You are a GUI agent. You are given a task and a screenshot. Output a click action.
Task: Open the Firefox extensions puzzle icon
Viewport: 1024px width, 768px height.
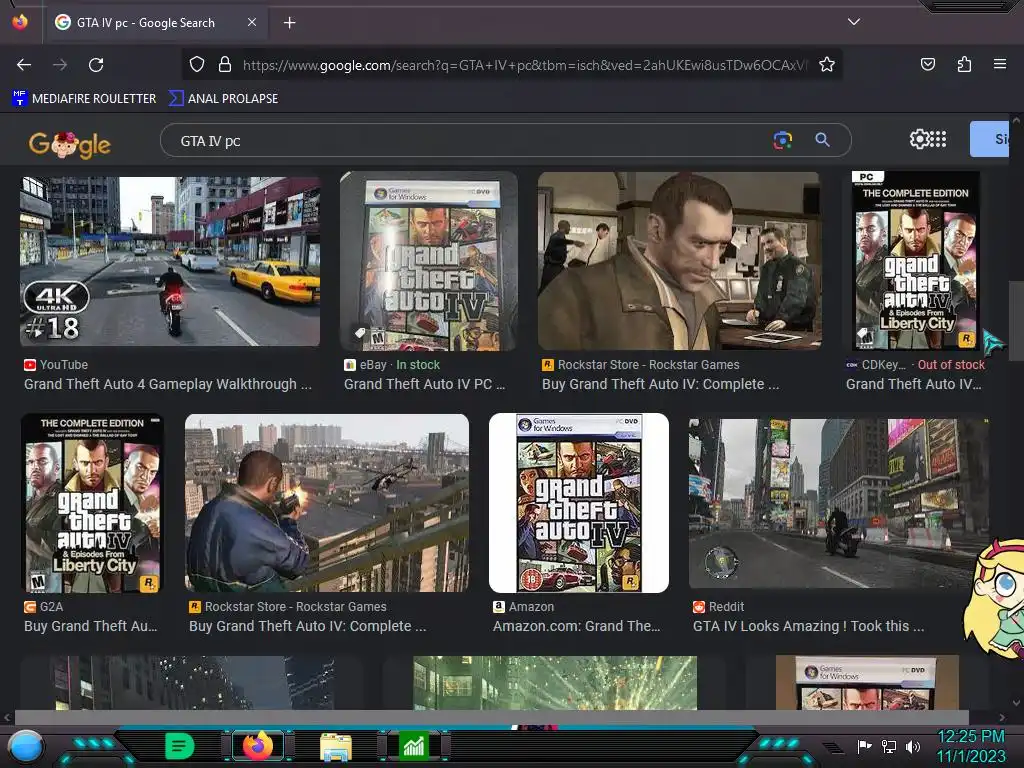pos(964,64)
